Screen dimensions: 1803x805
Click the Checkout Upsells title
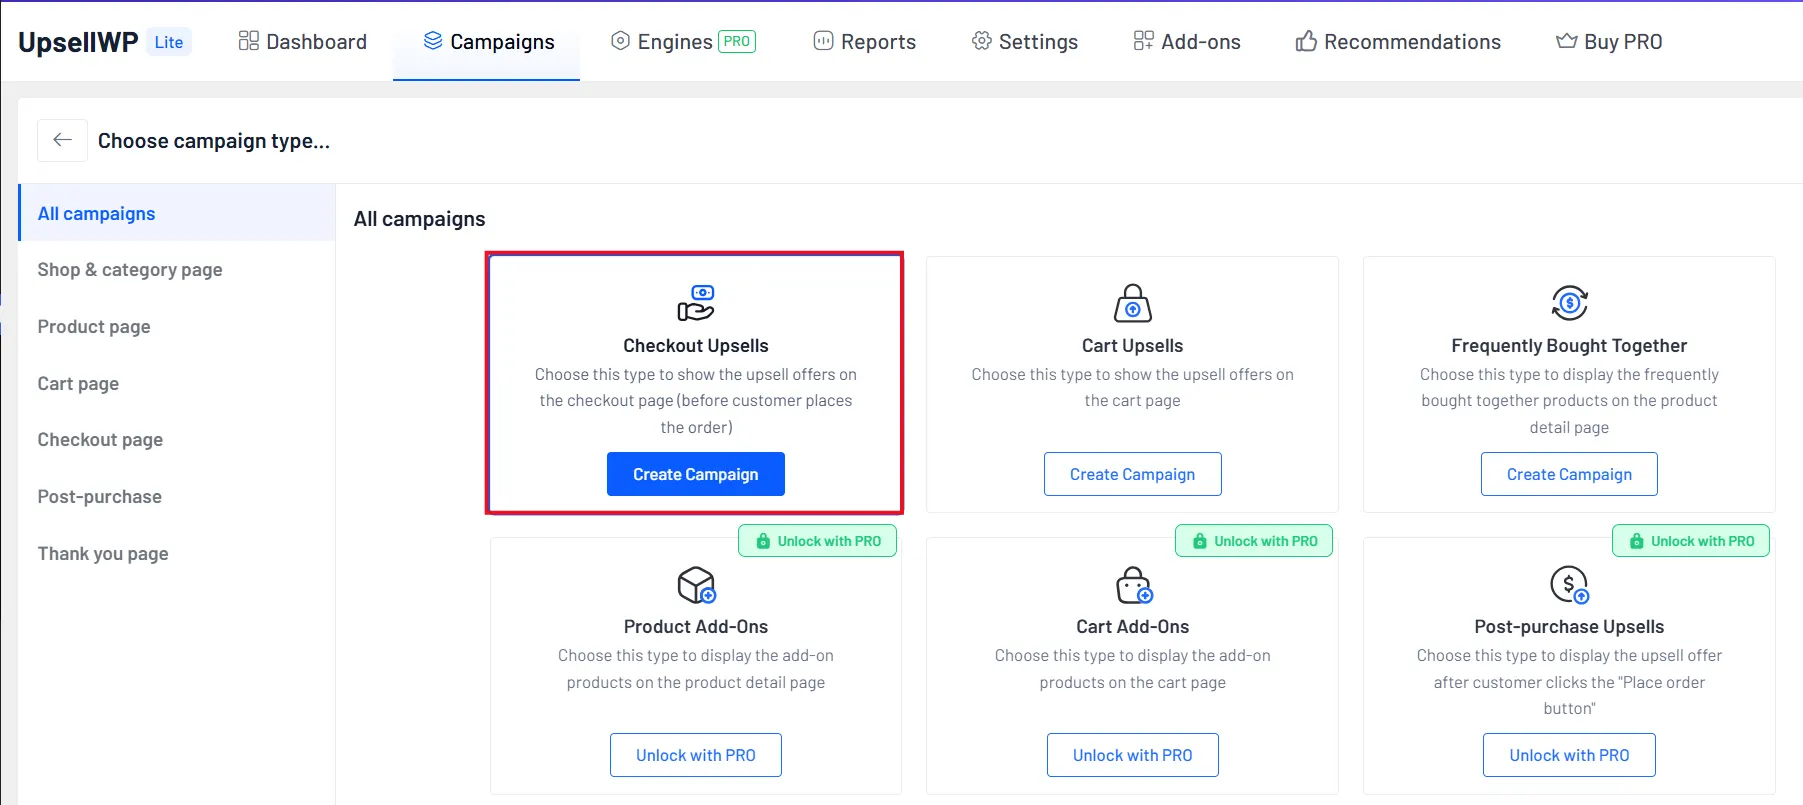(696, 346)
